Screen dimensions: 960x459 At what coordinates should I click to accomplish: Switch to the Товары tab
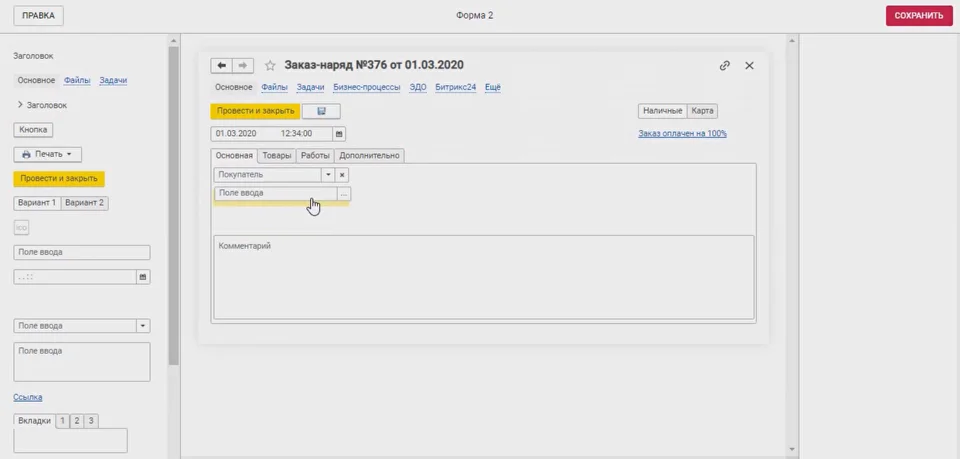277,156
